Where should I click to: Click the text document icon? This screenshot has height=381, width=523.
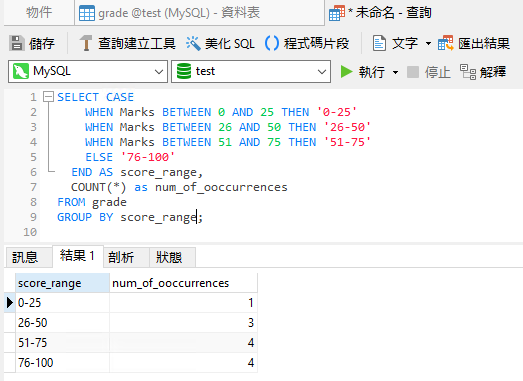[379, 43]
